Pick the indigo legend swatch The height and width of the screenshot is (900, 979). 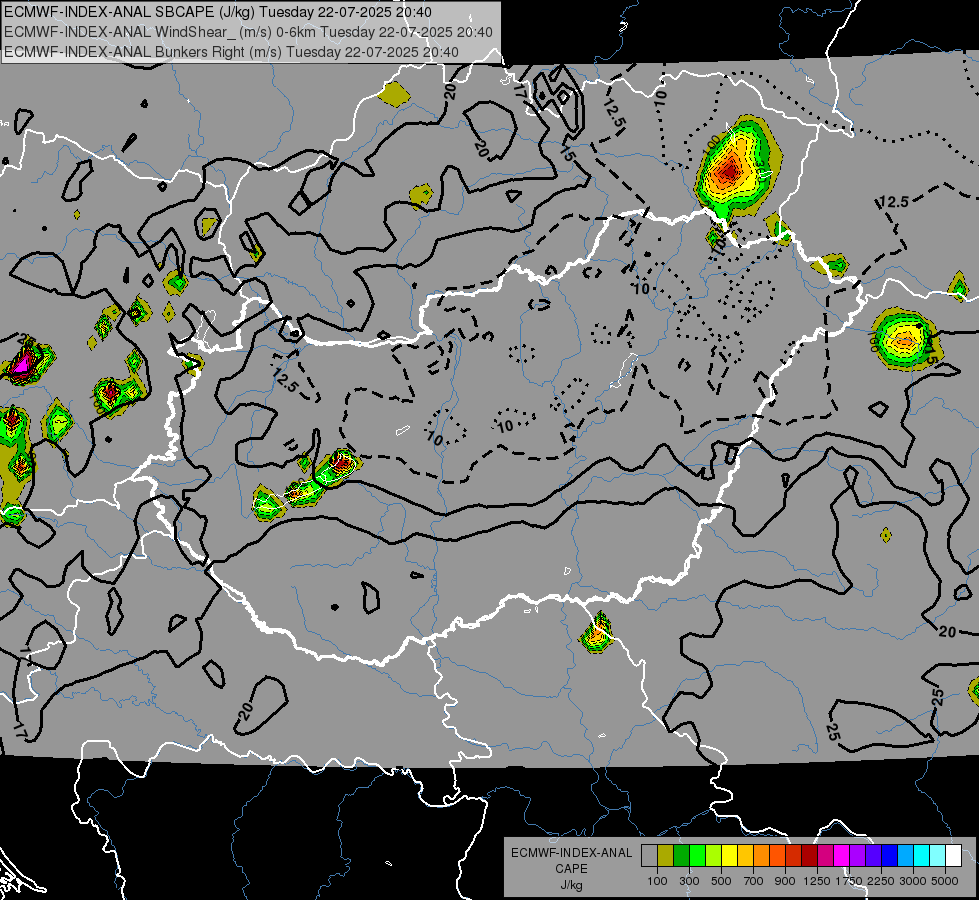(x=873, y=856)
